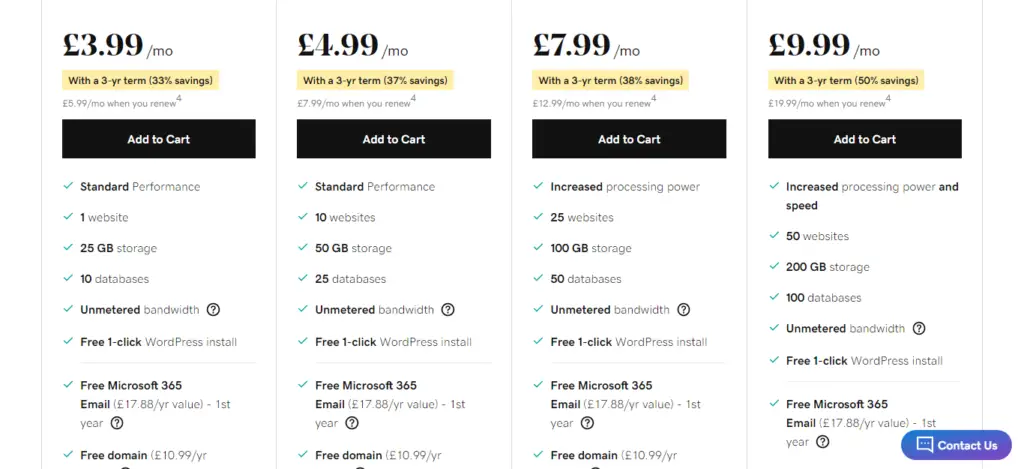Image resolution: width=1024 pixels, height=469 pixels.
Task: Open bandwidth help icon in £4.99 plan
Action: (x=447, y=310)
